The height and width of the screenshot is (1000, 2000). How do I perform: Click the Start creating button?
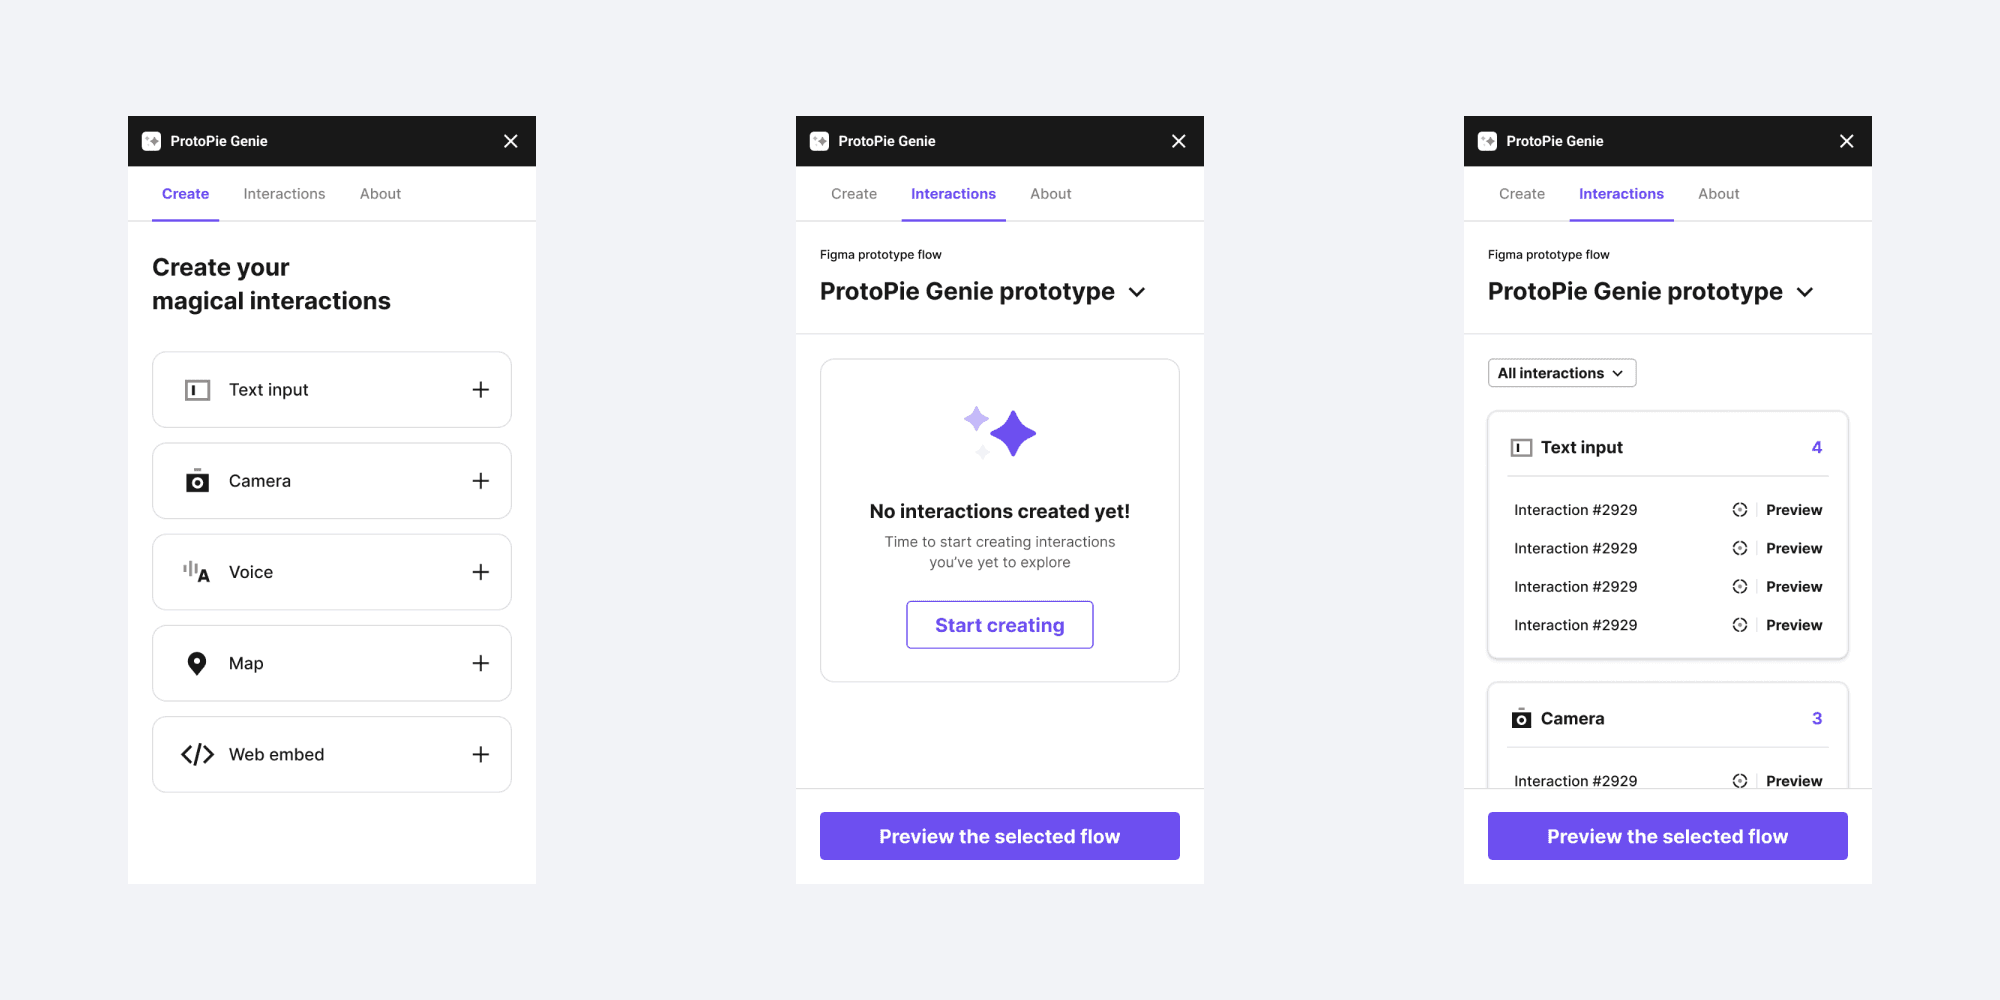[x=999, y=624]
